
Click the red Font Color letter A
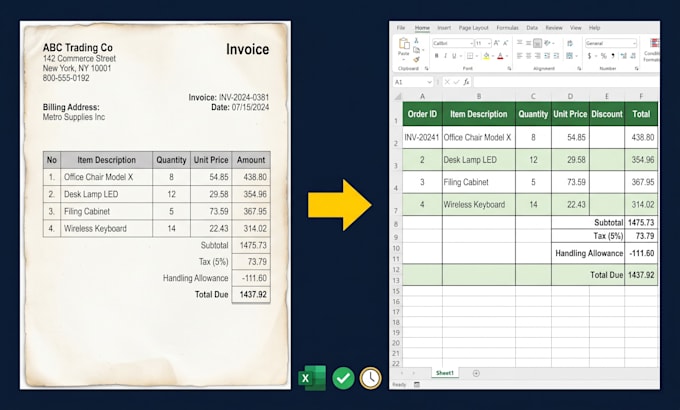(x=500, y=56)
